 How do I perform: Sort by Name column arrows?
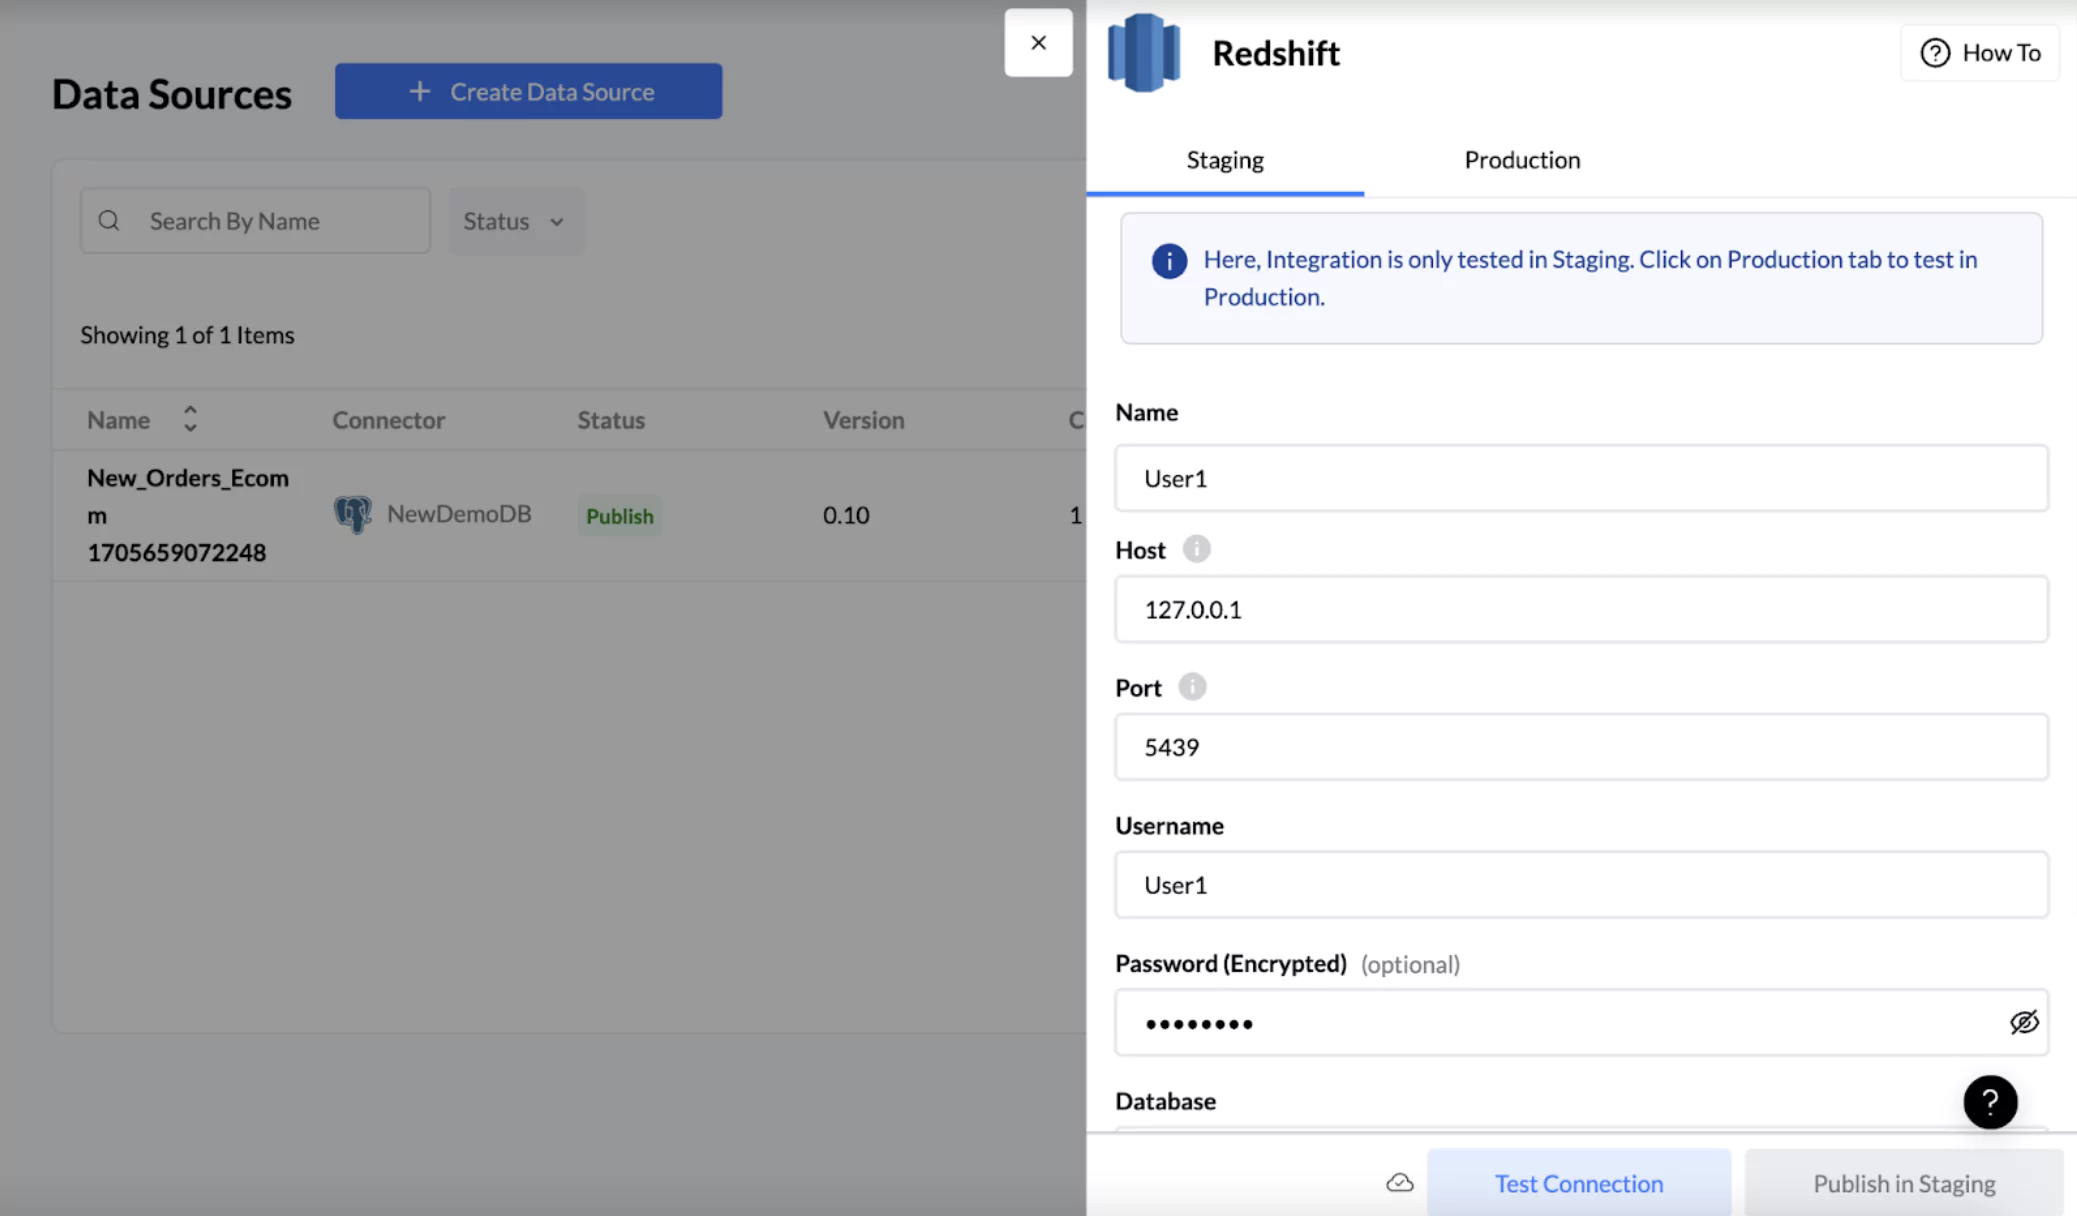click(190, 419)
